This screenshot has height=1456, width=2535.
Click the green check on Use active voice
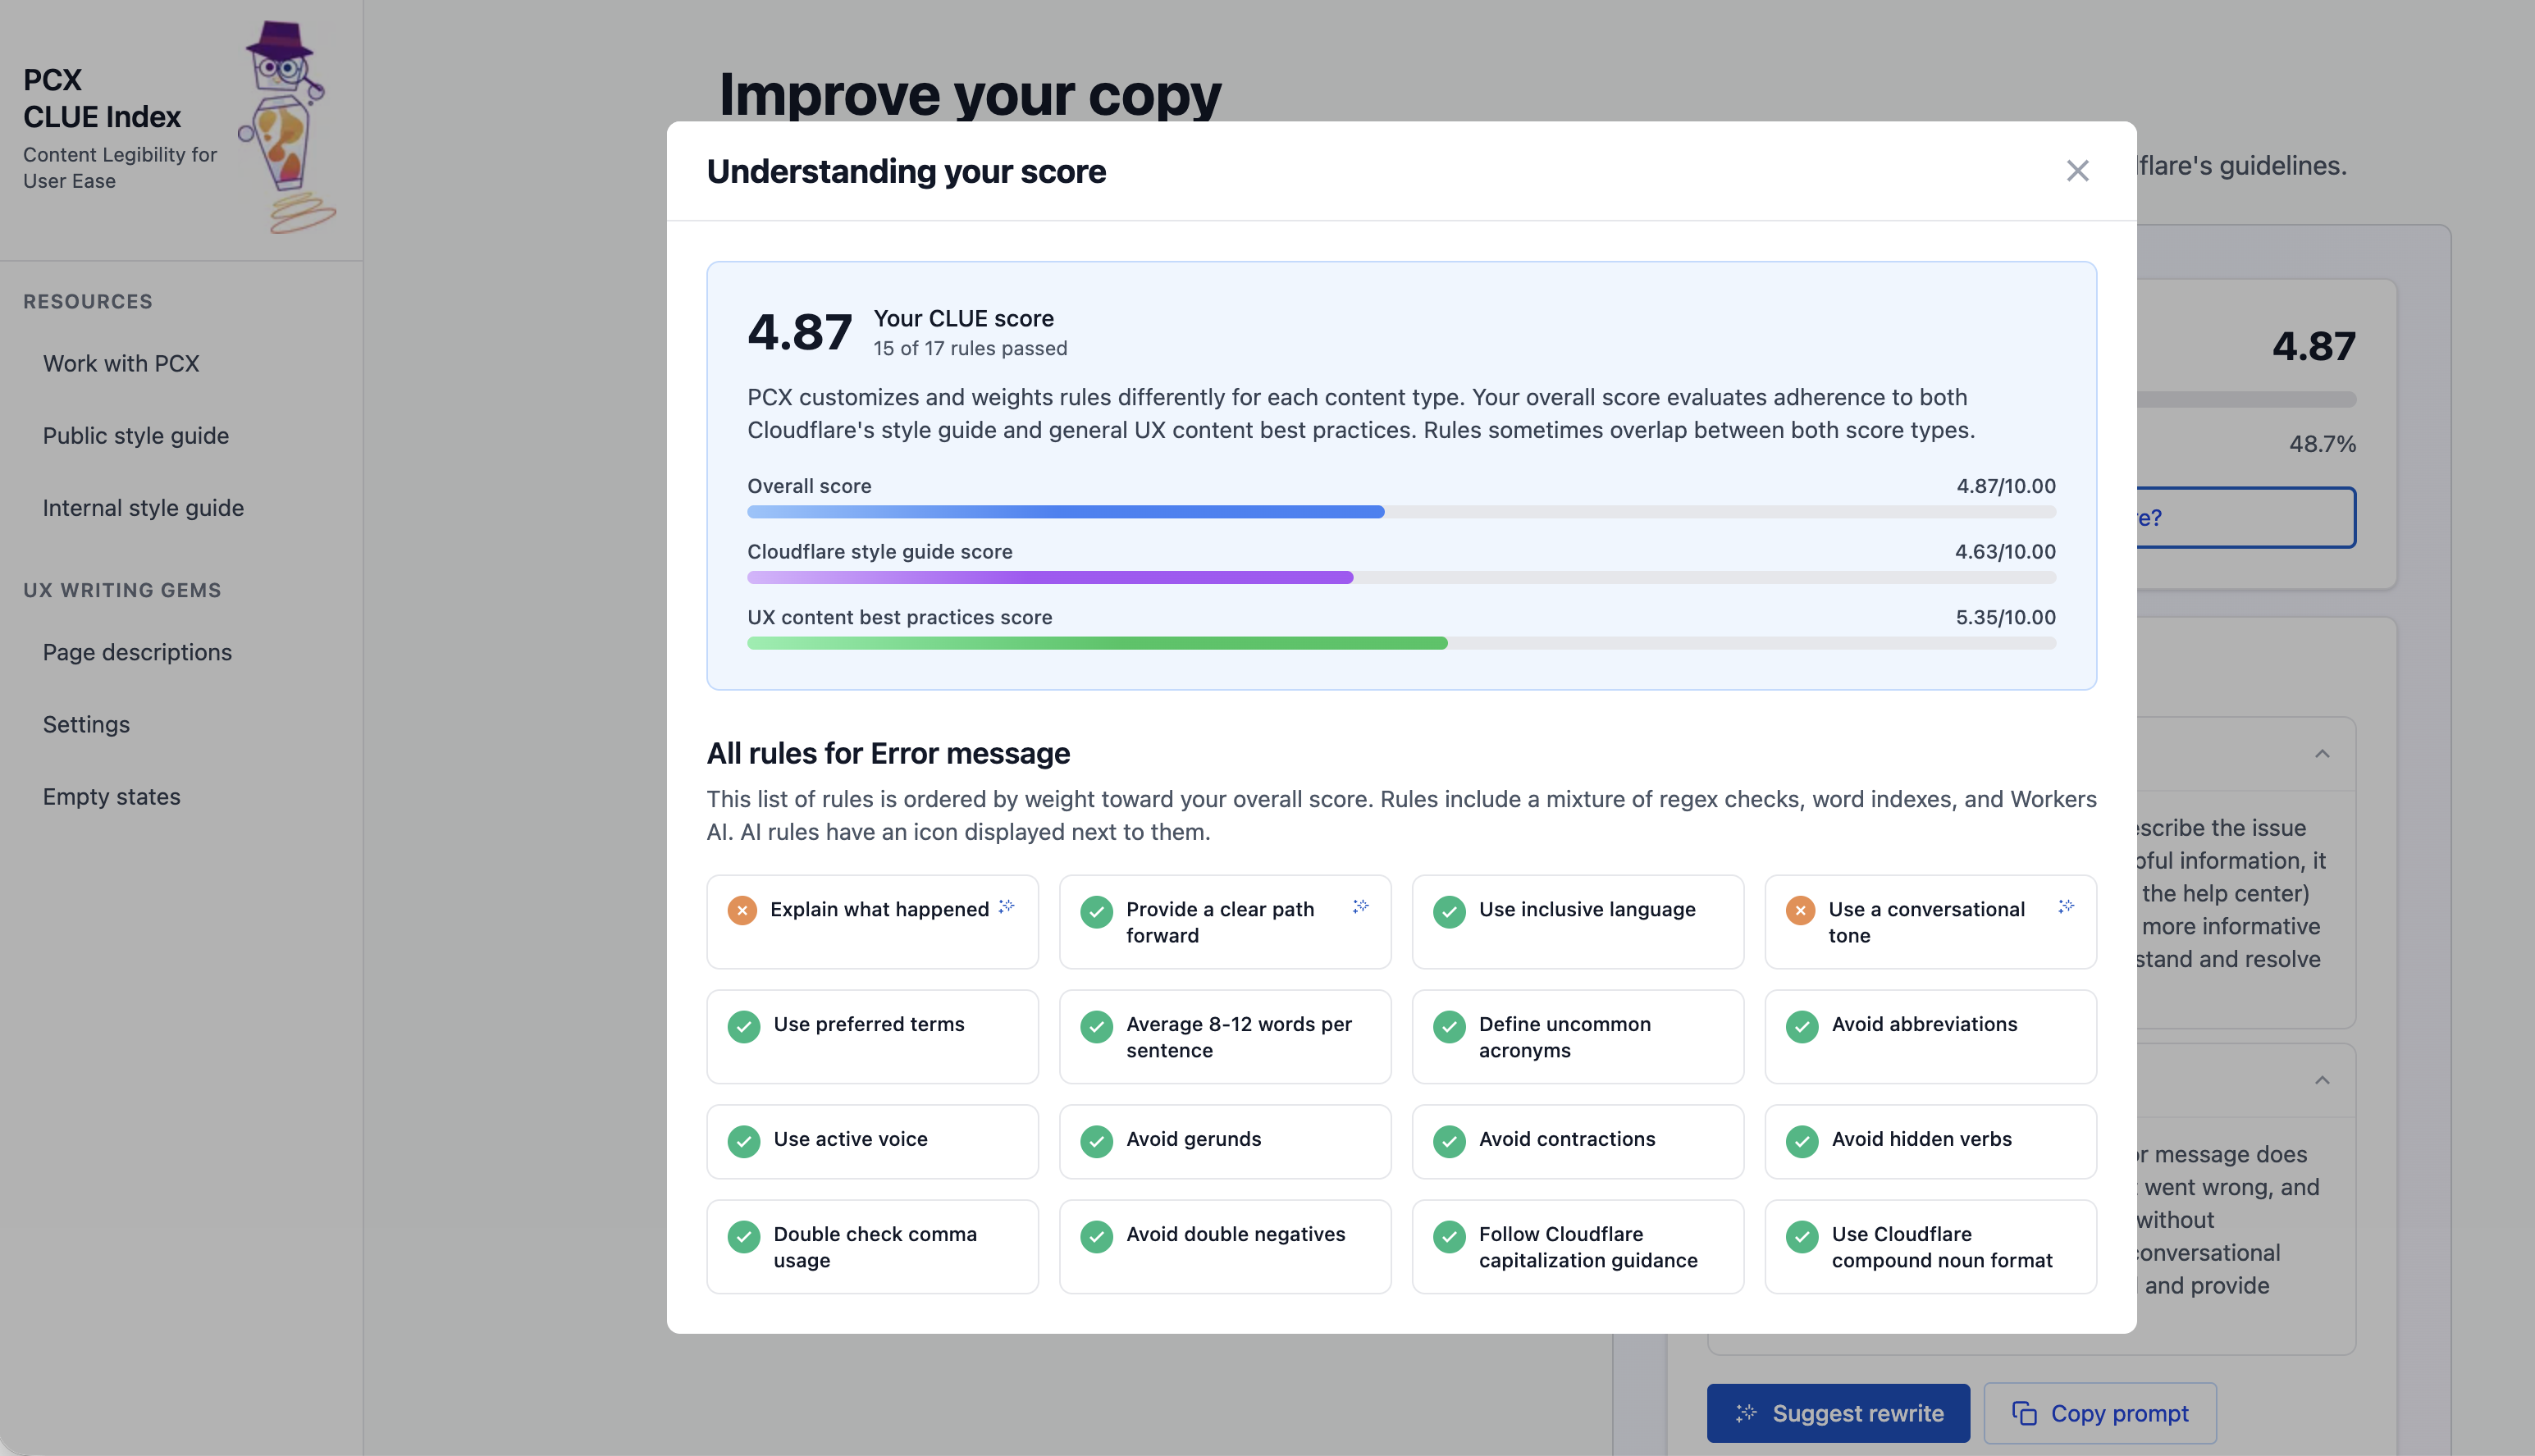(743, 1141)
